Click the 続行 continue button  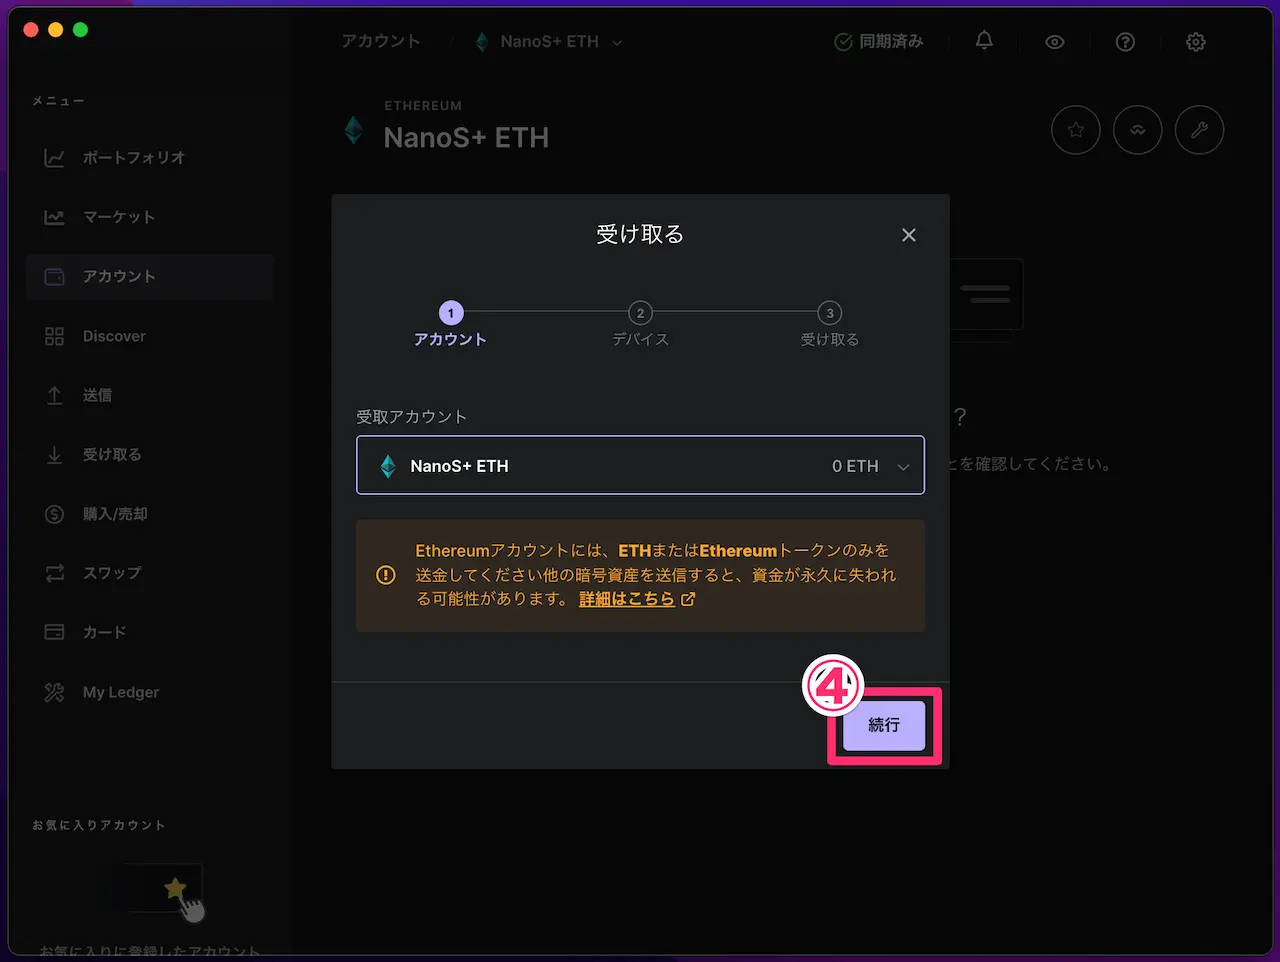click(x=884, y=725)
